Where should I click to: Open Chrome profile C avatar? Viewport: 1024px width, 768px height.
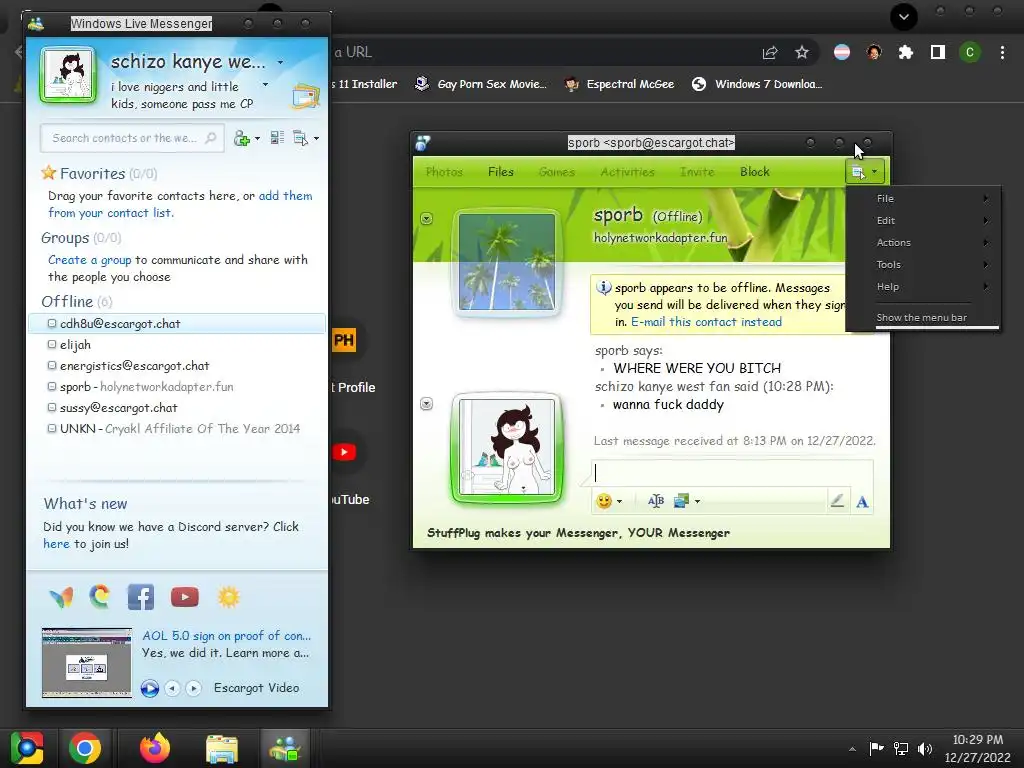tap(970, 52)
